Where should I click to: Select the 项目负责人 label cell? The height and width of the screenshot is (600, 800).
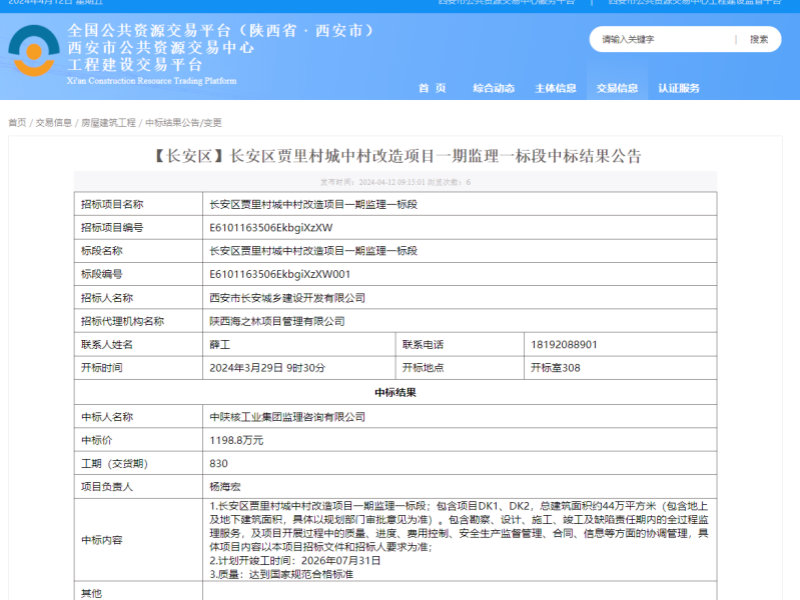click(138, 487)
